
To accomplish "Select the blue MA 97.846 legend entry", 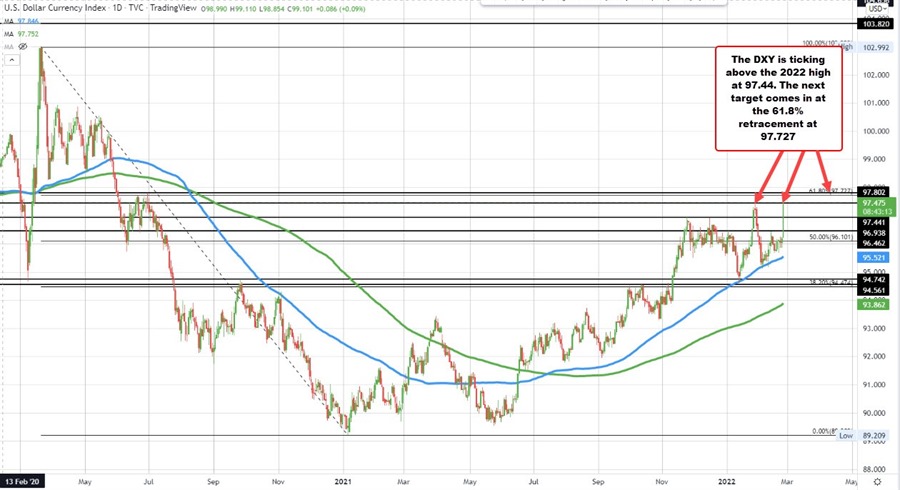I will [21, 22].
